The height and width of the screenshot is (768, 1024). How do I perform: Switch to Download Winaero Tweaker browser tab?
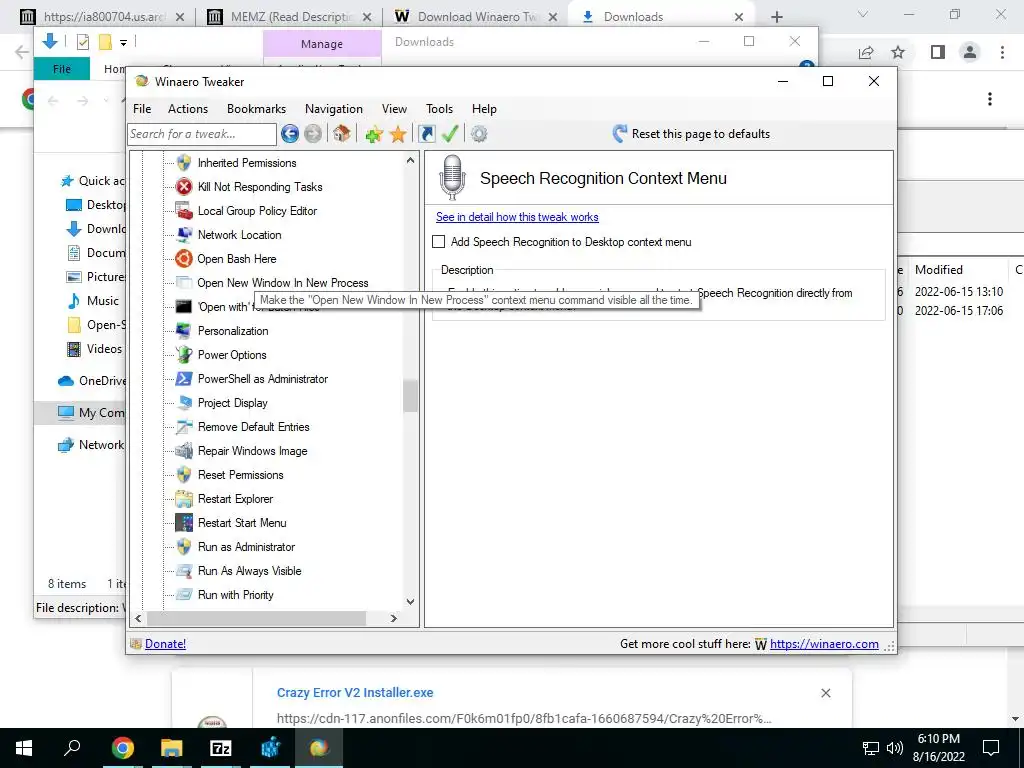[x=477, y=17]
